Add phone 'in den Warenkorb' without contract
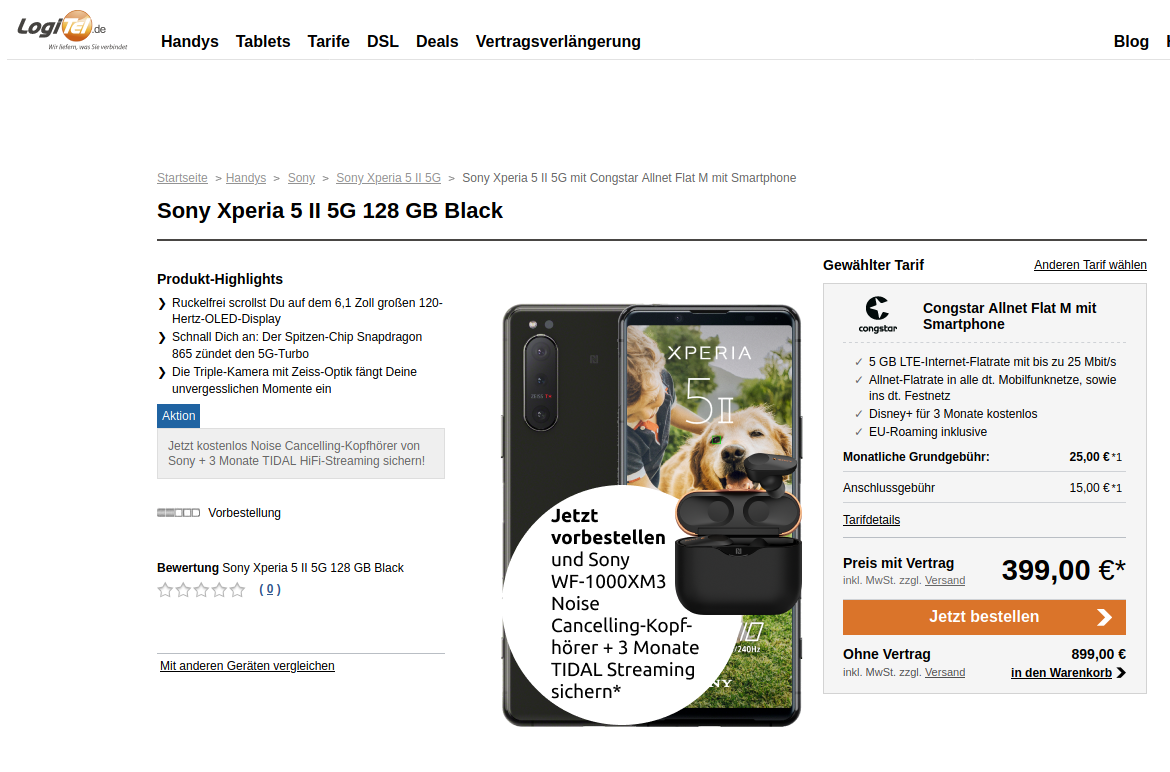Viewport: 1170px width, 772px height. click(1061, 673)
